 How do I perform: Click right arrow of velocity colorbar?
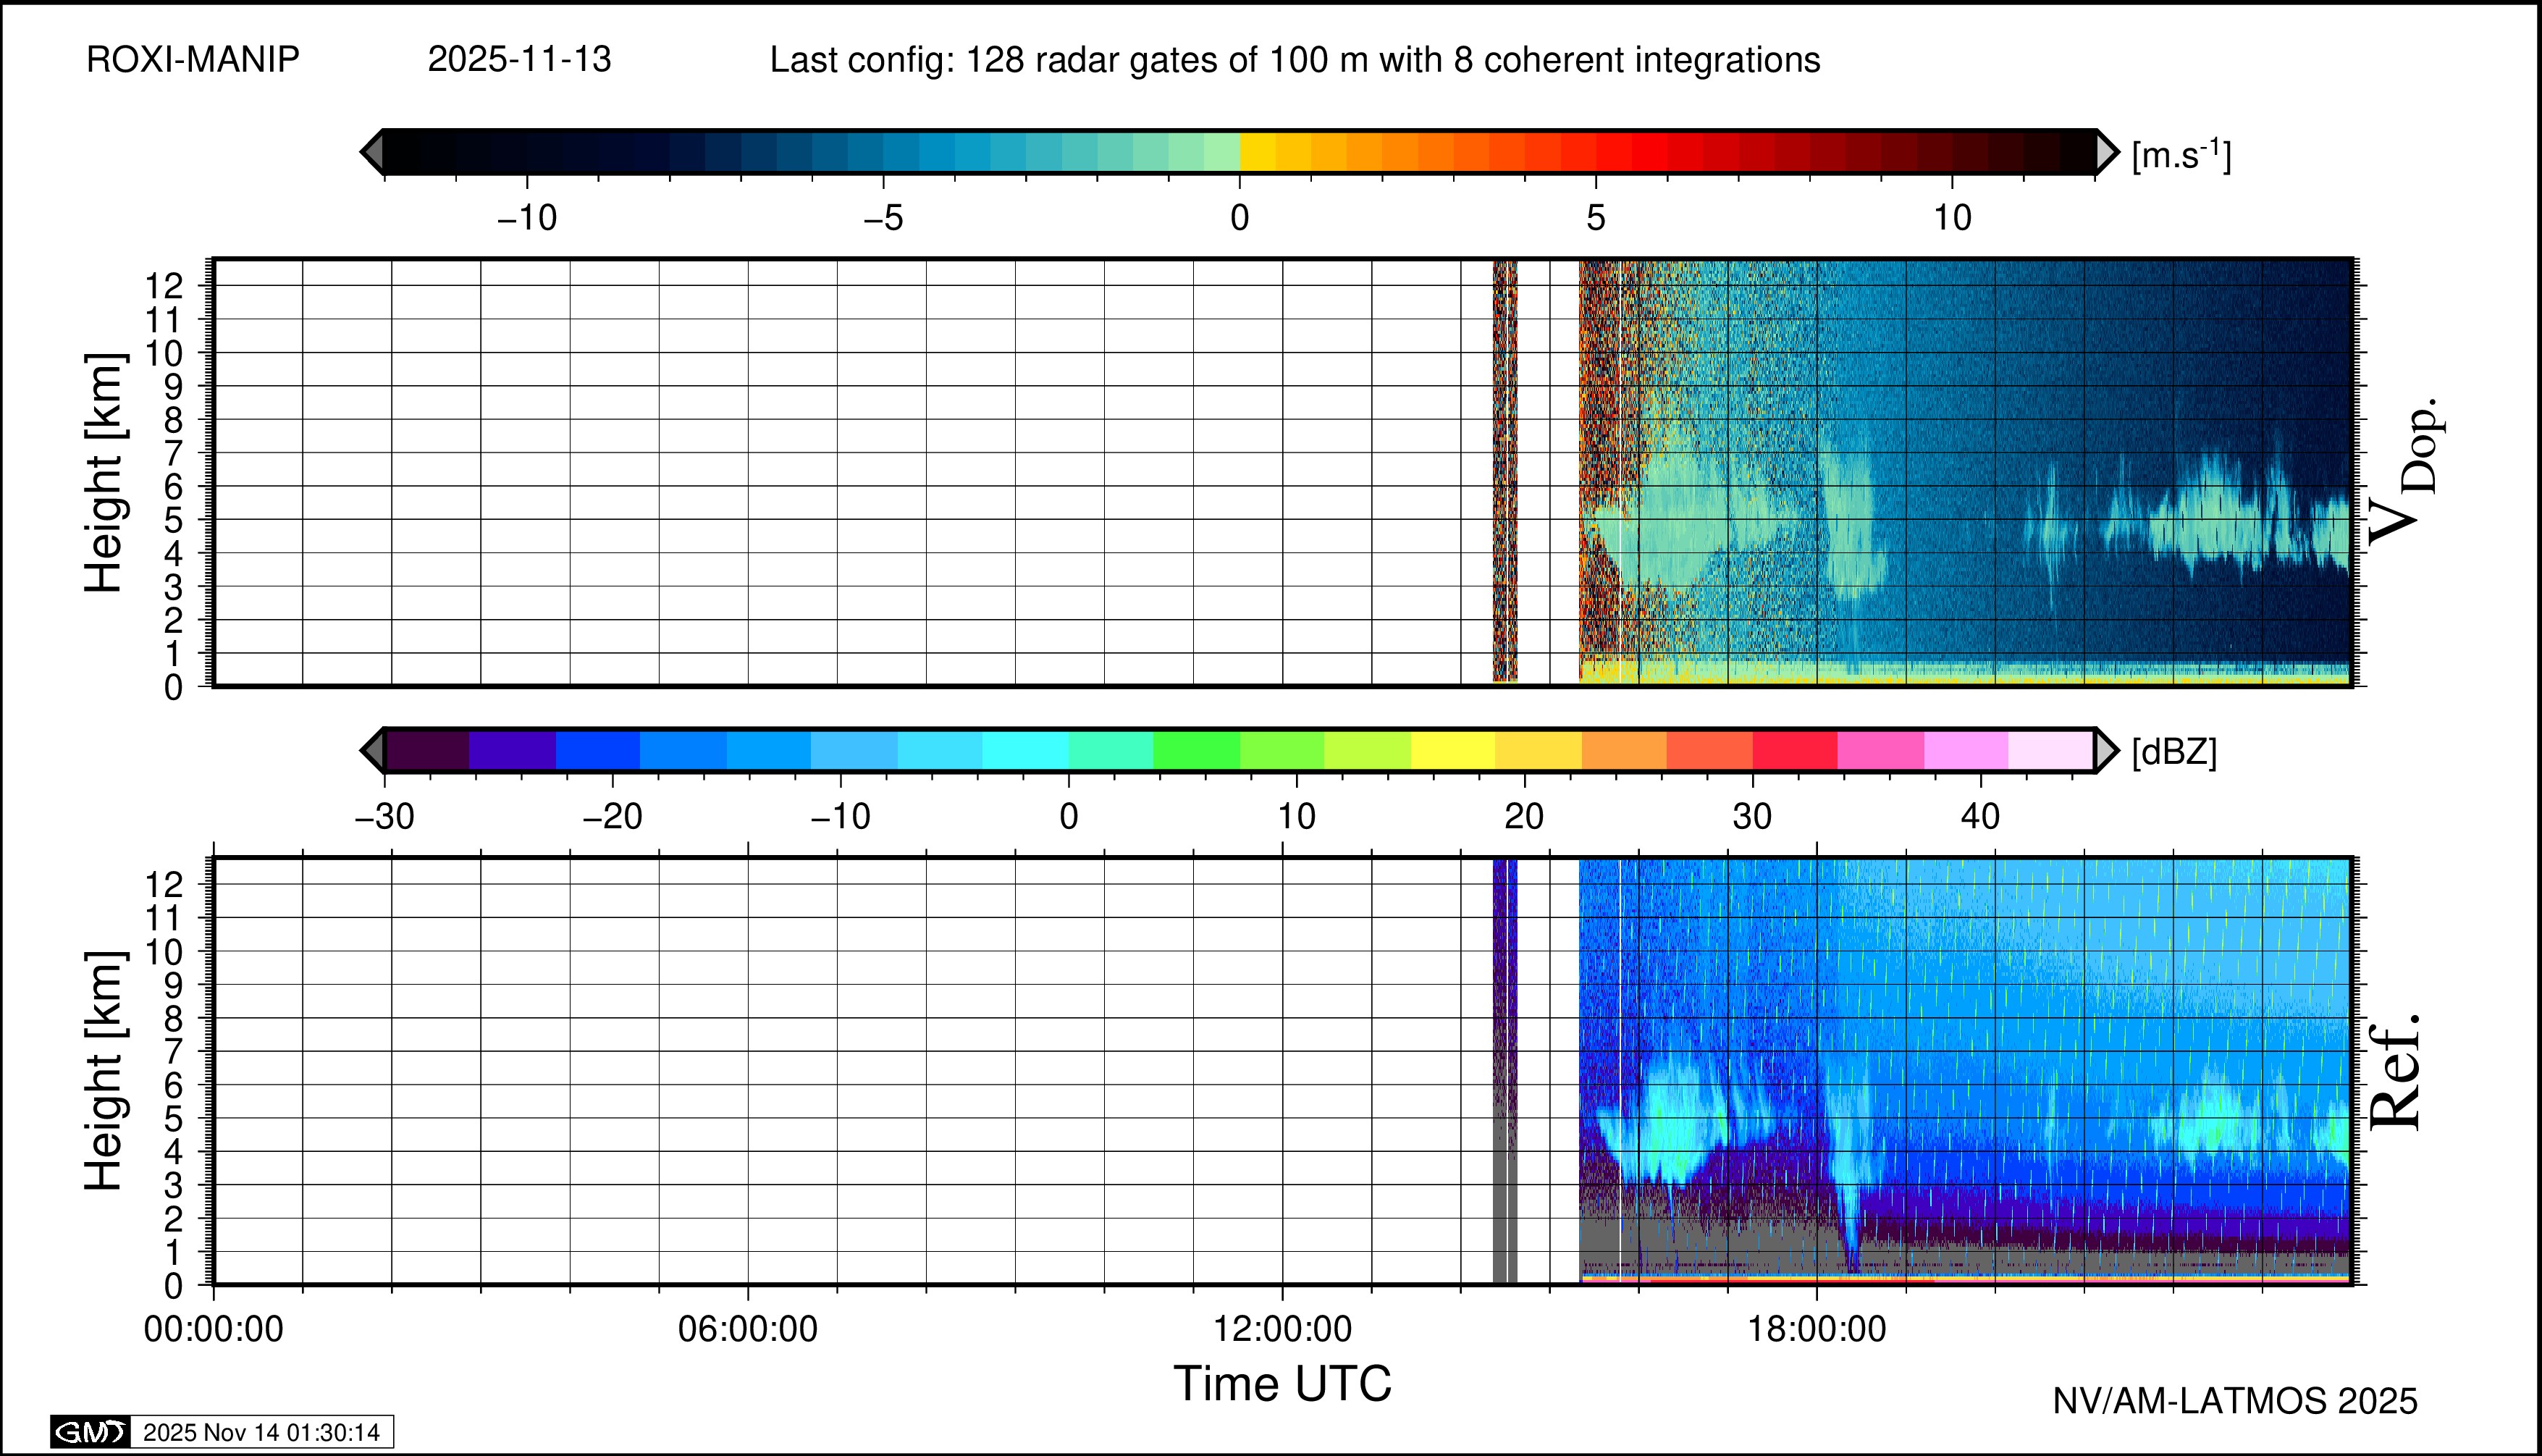click(x=2107, y=152)
